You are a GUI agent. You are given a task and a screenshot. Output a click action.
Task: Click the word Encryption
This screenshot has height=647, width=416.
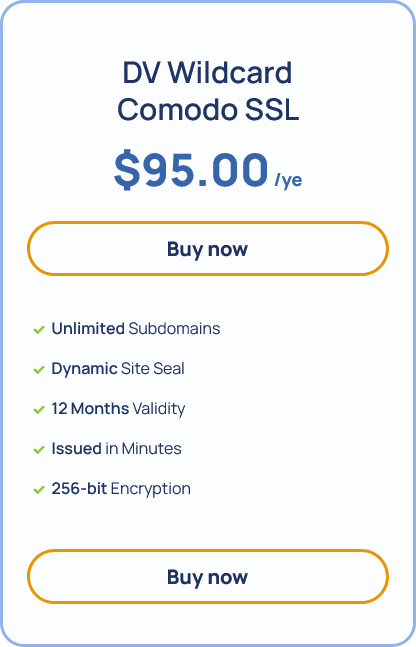tap(151, 489)
